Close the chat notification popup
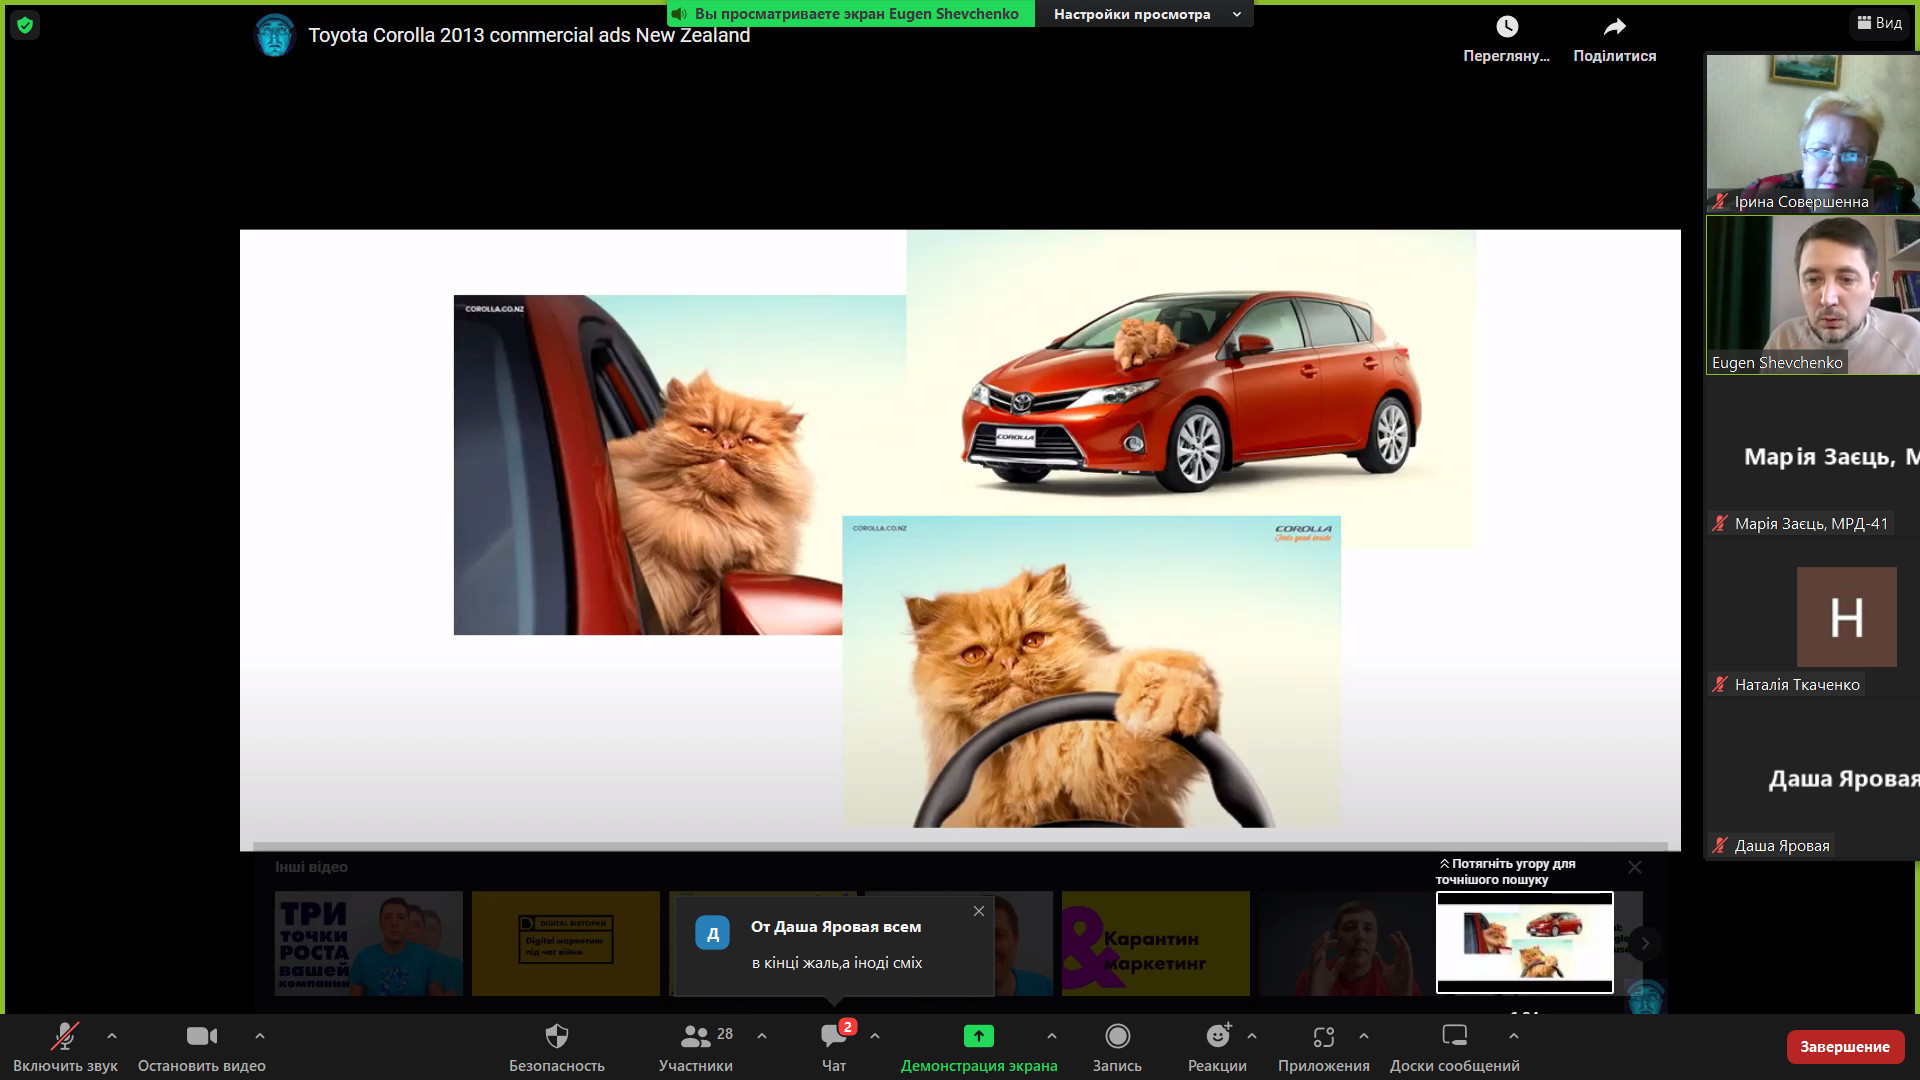This screenshot has height=1080, width=1920. click(979, 911)
